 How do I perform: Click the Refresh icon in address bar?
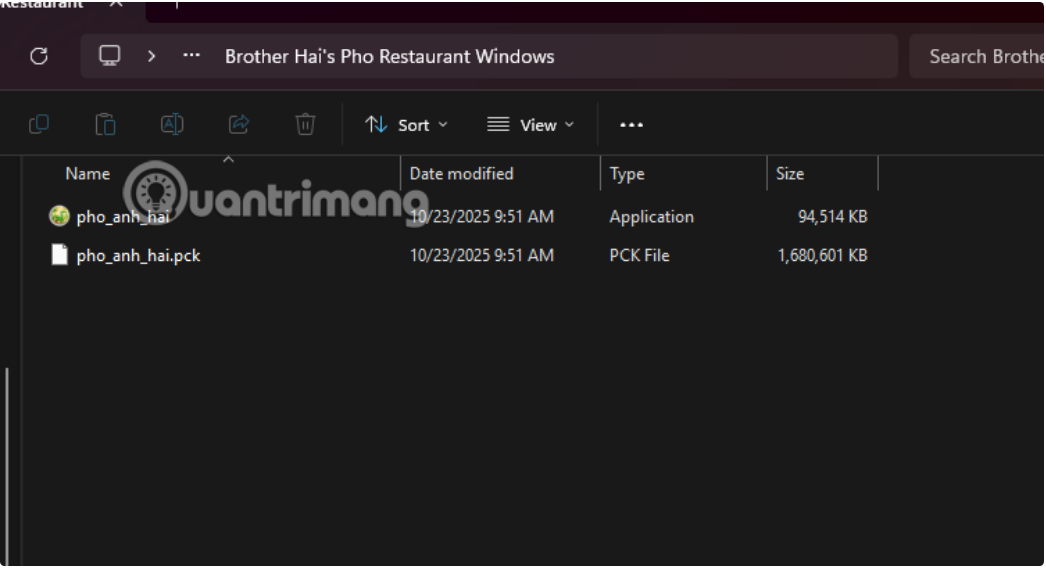pyautogui.click(x=39, y=56)
